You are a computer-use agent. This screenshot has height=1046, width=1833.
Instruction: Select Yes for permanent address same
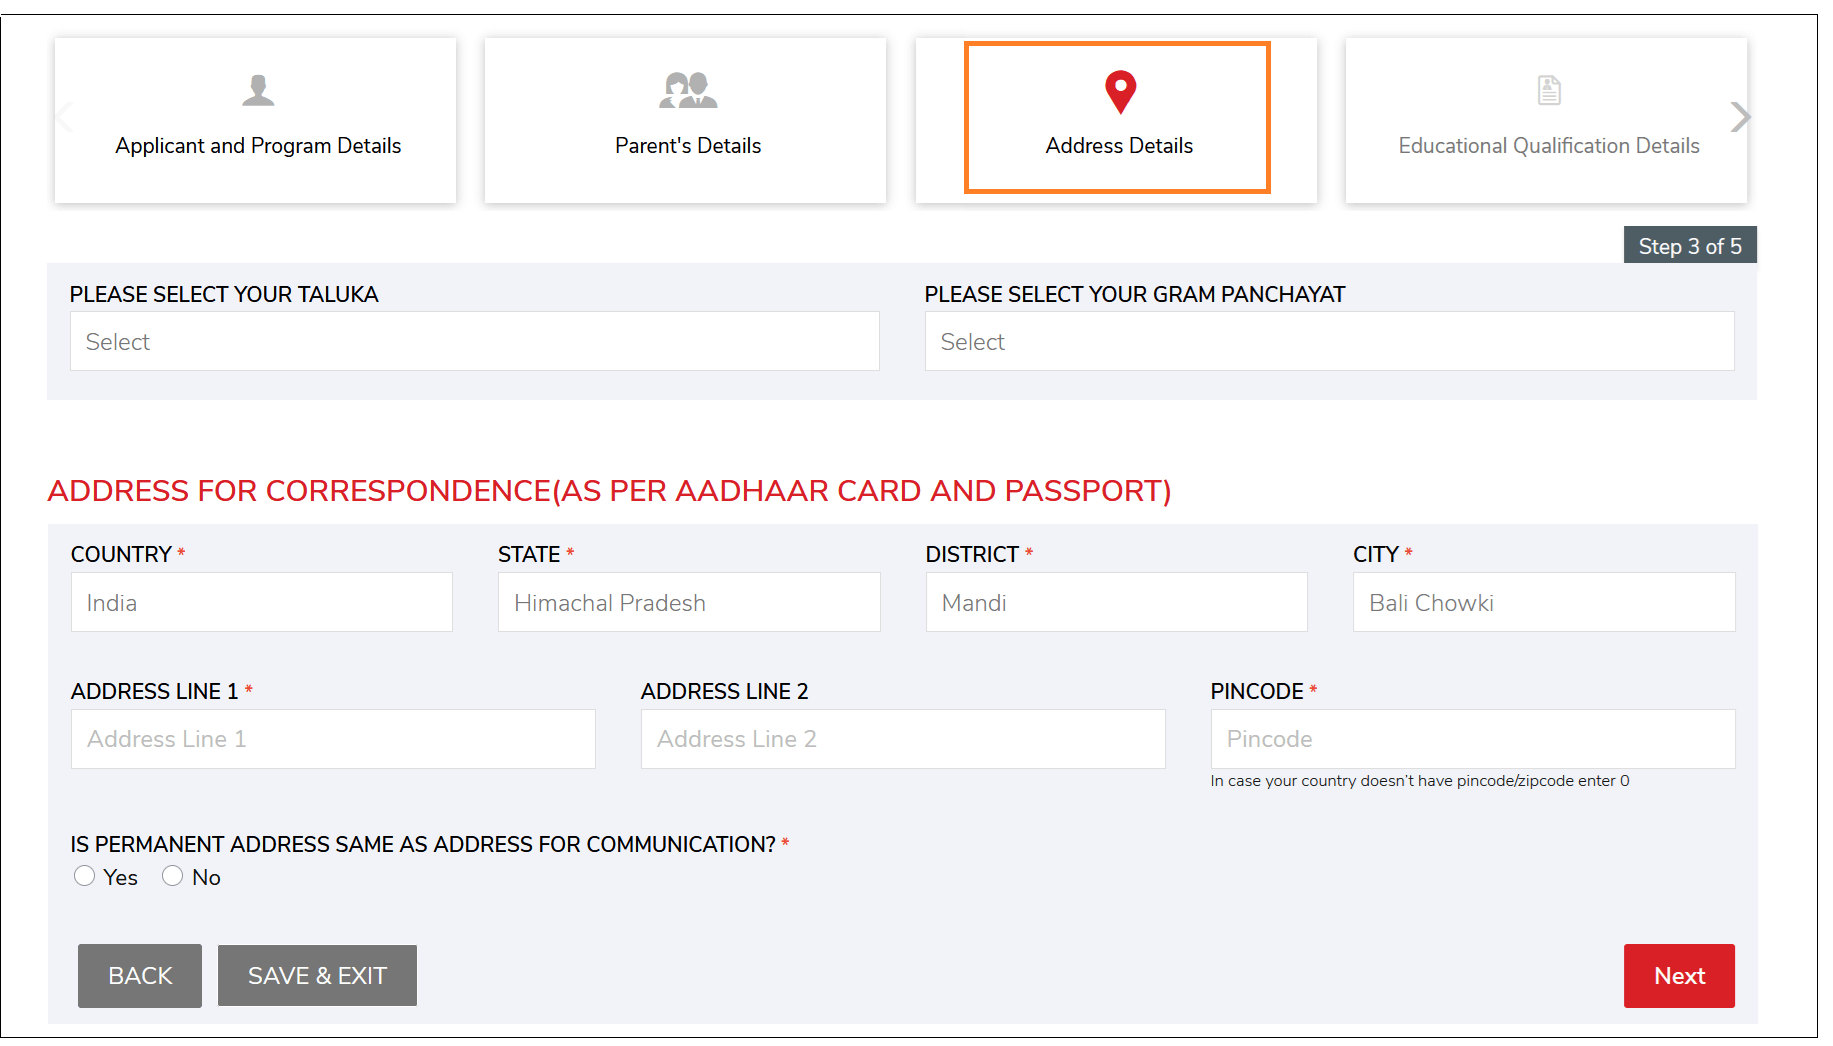[x=85, y=876]
